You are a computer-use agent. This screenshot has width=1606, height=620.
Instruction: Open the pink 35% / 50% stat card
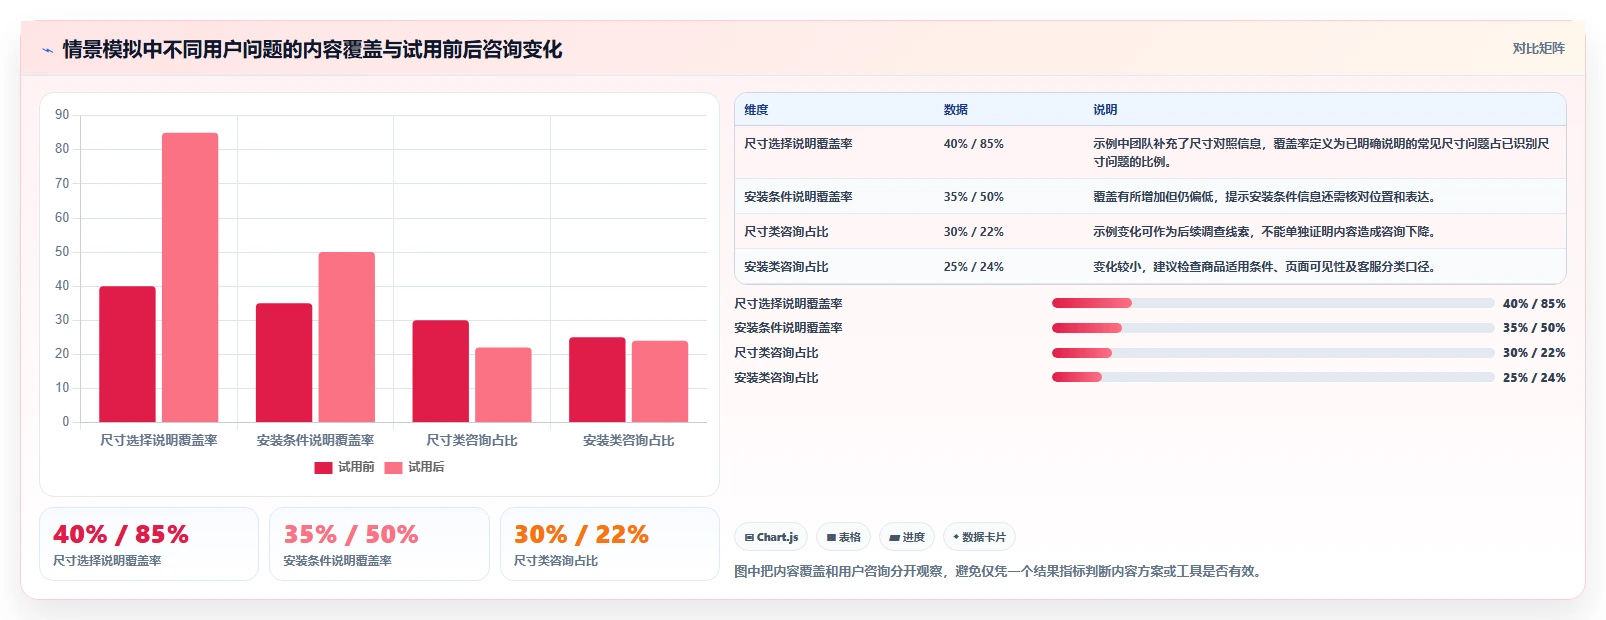(x=379, y=544)
